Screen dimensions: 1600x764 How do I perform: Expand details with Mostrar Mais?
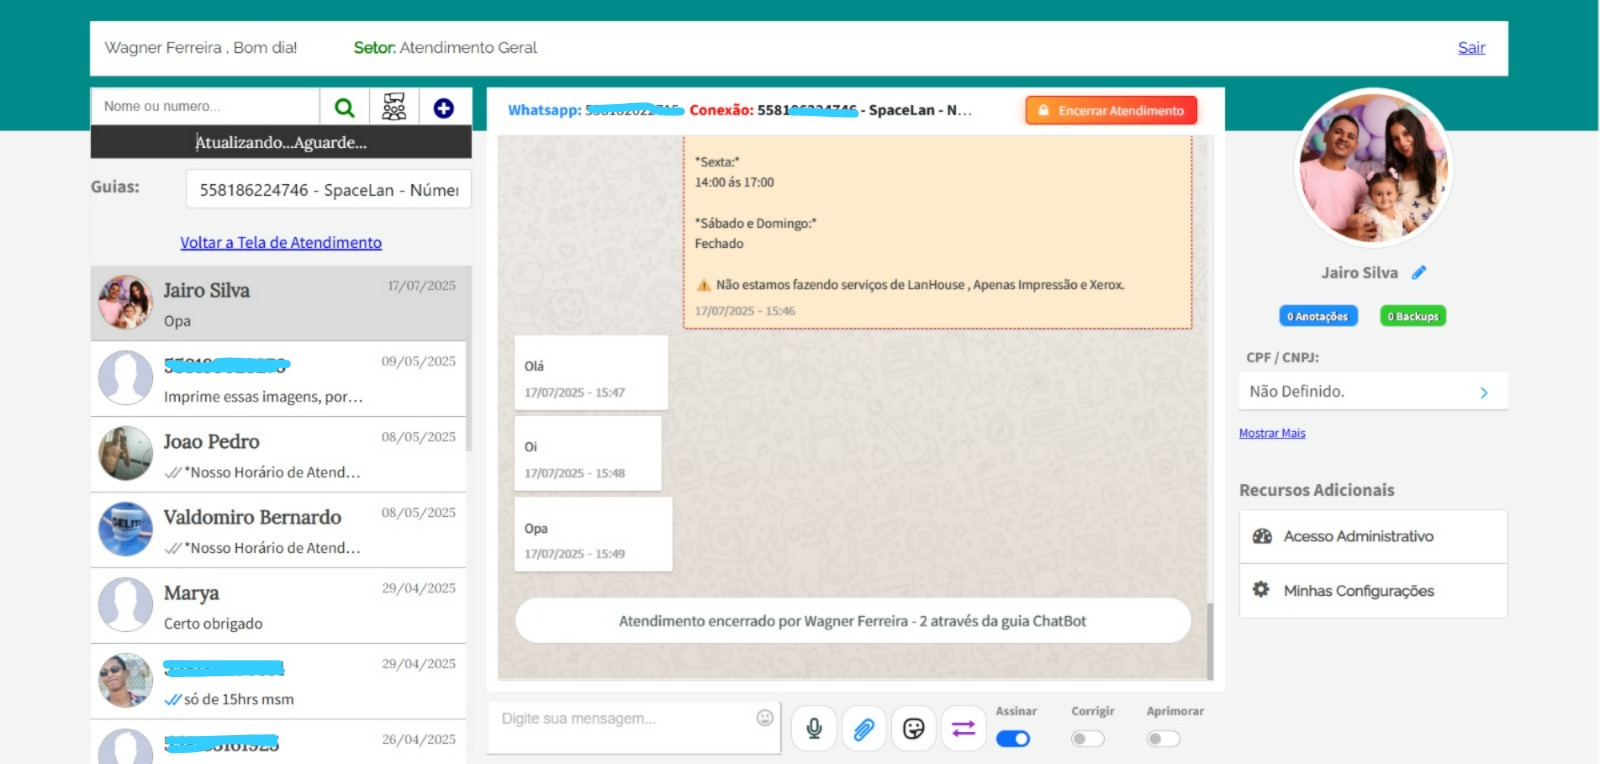[x=1272, y=433]
